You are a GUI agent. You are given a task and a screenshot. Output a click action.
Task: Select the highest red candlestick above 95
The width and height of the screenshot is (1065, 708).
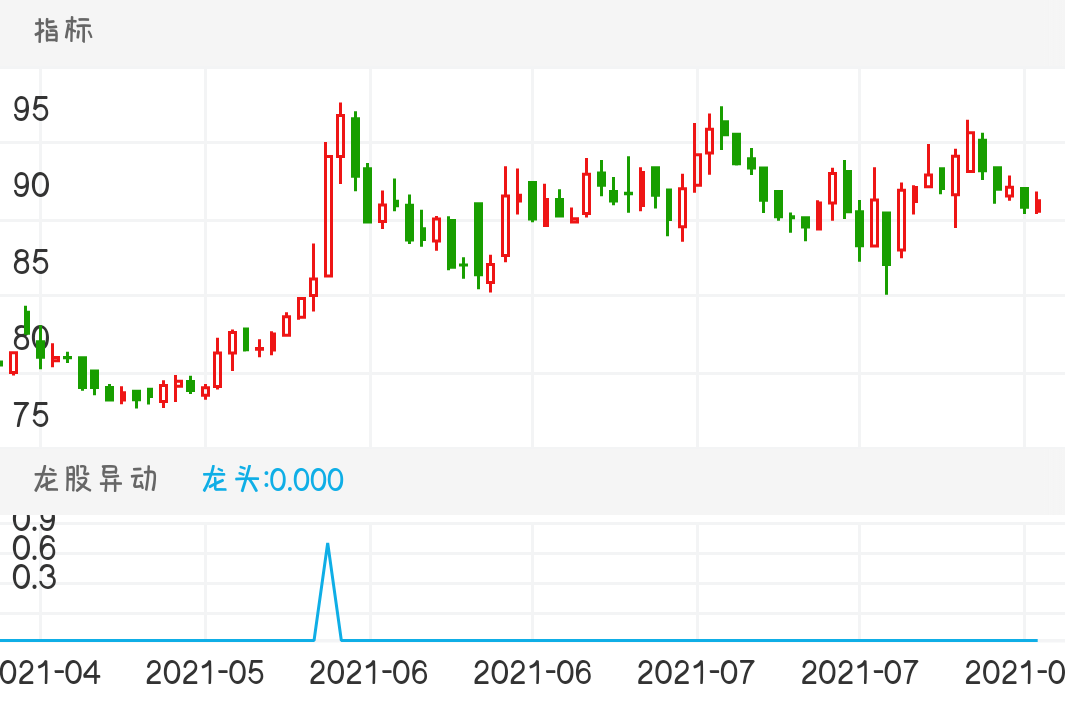[x=340, y=136]
